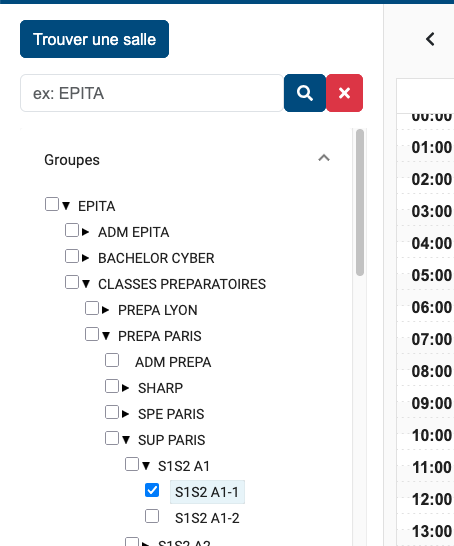Screen dimensions: 454x546
Task: Uncheck the S1S2 A1-1 checkbox
Action: [x=152, y=490]
